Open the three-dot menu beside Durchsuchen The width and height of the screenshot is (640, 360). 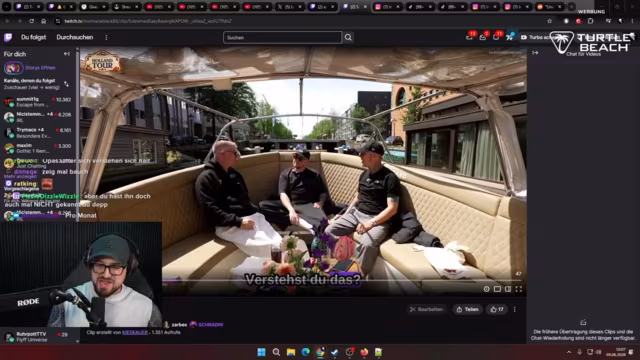click(106, 38)
